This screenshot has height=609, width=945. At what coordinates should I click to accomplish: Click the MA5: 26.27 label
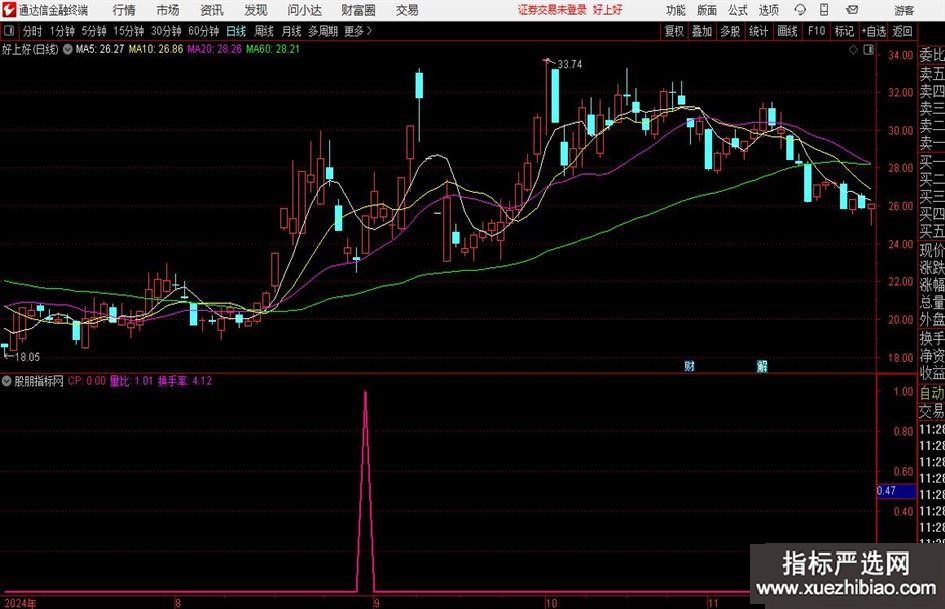pyautogui.click(x=99, y=49)
